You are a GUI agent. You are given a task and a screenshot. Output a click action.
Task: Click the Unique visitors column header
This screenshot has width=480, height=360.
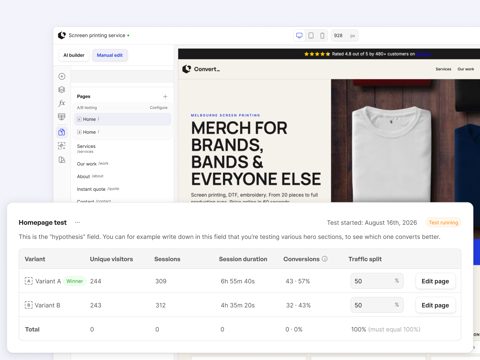[x=111, y=259]
